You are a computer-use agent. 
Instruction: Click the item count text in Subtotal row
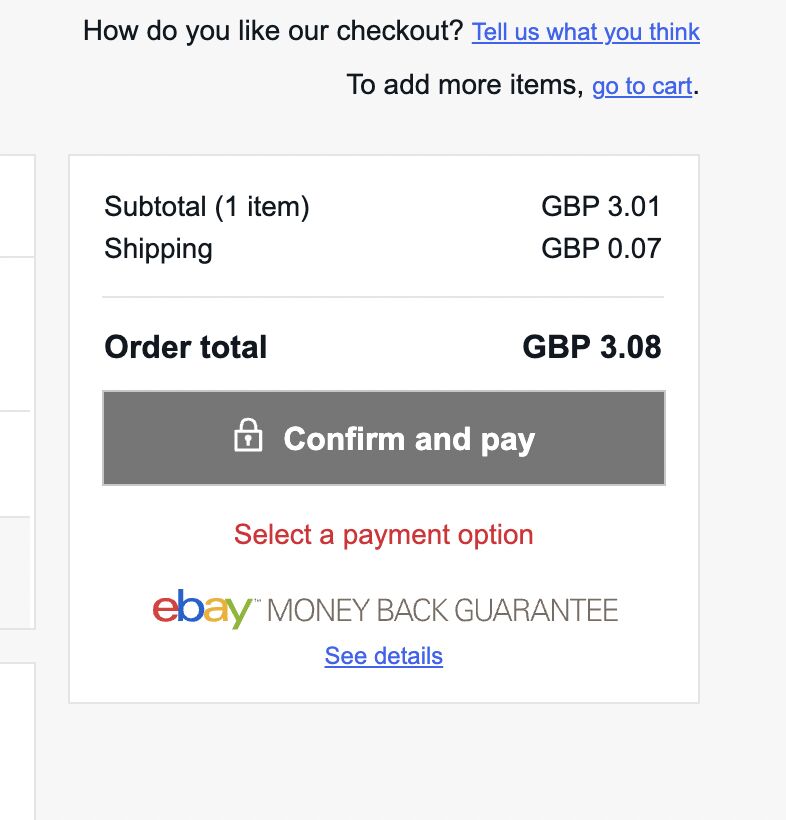(x=263, y=207)
